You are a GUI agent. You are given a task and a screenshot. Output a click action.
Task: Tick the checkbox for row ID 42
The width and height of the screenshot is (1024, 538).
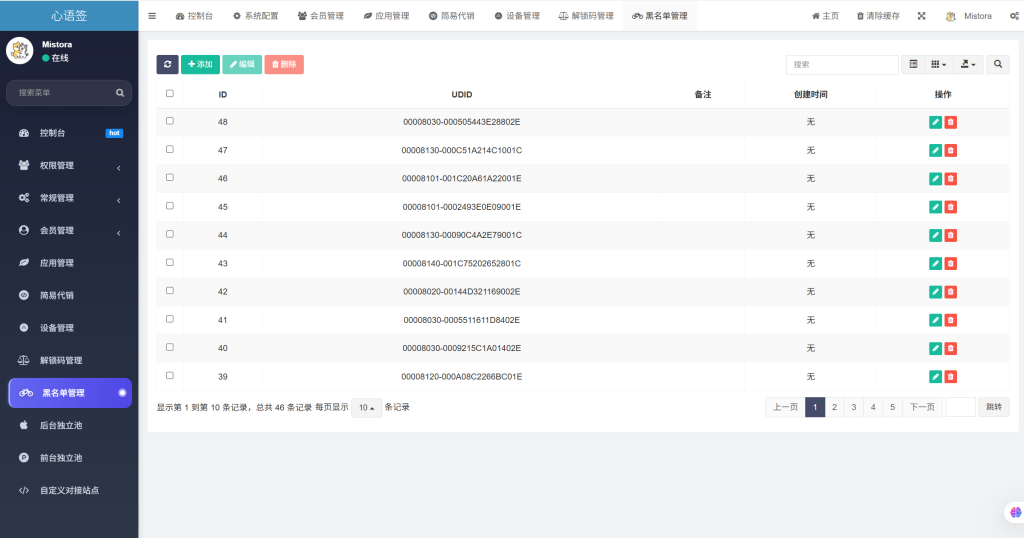[x=170, y=291]
